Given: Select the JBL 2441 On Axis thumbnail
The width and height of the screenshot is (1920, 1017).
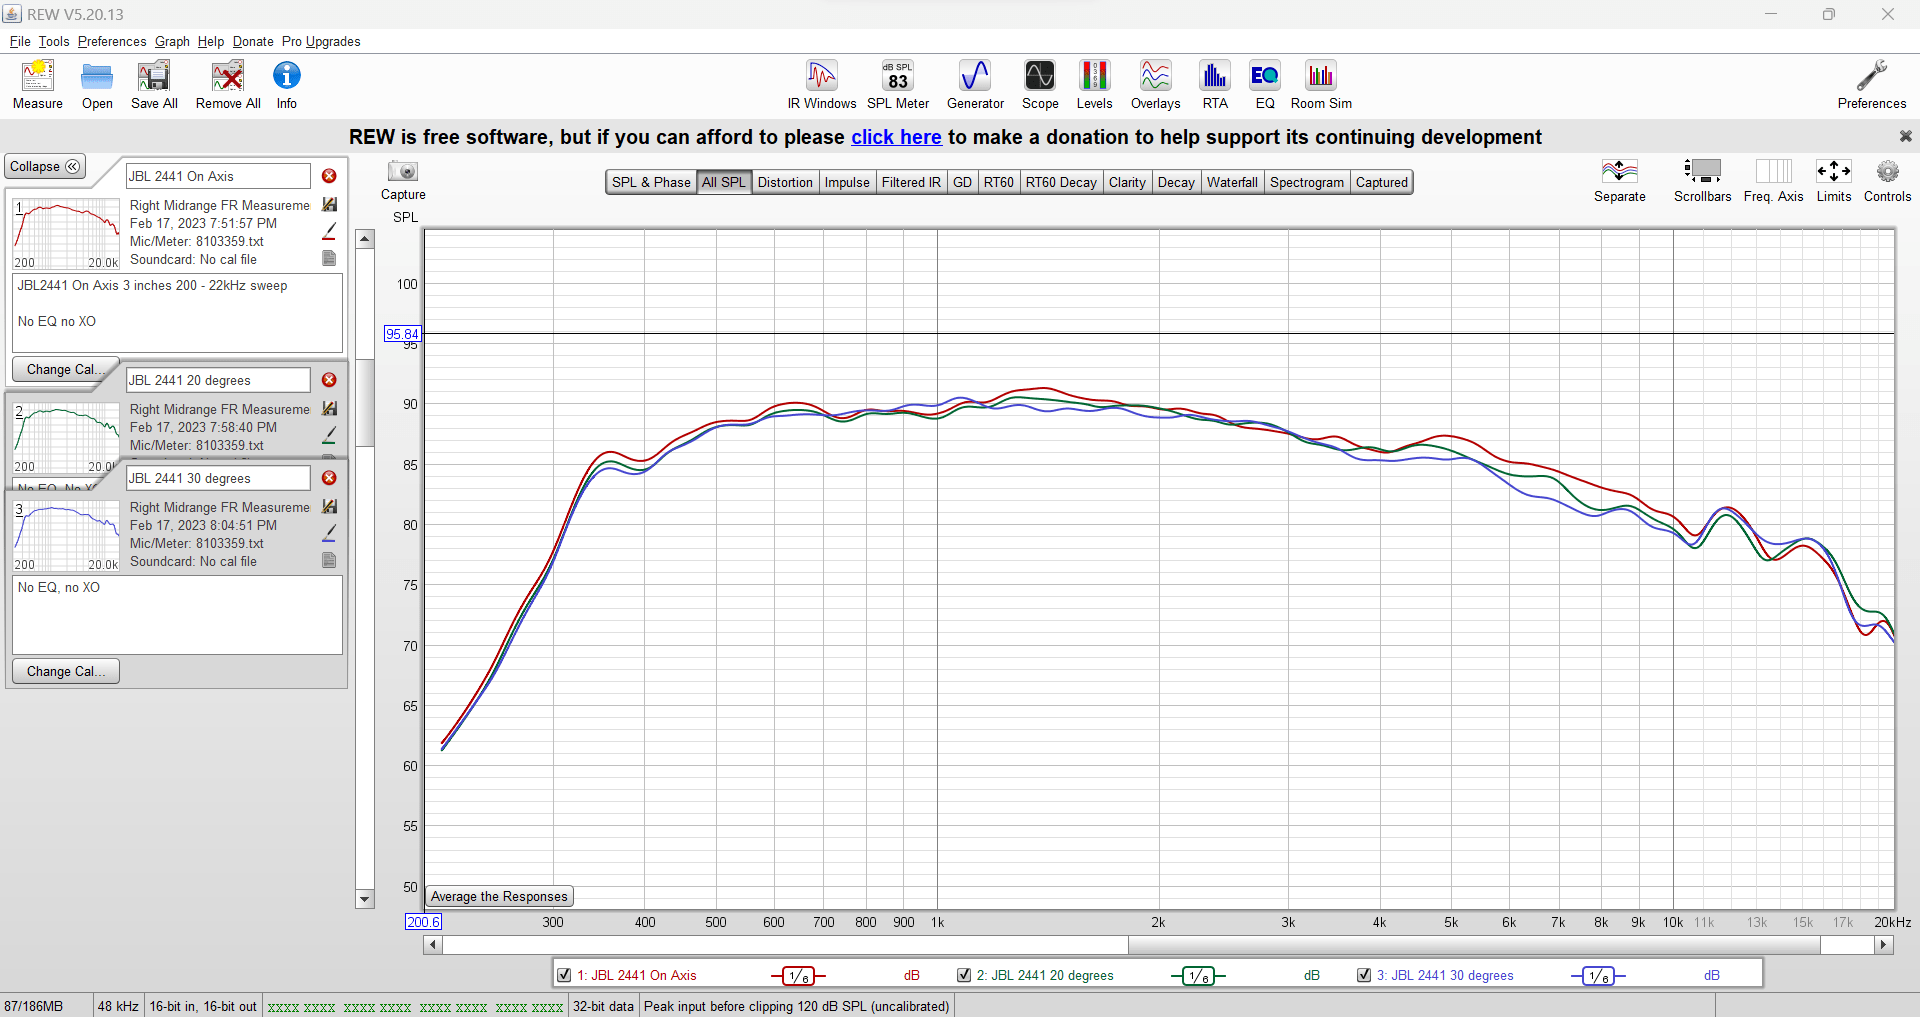Looking at the screenshot, I should (66, 233).
